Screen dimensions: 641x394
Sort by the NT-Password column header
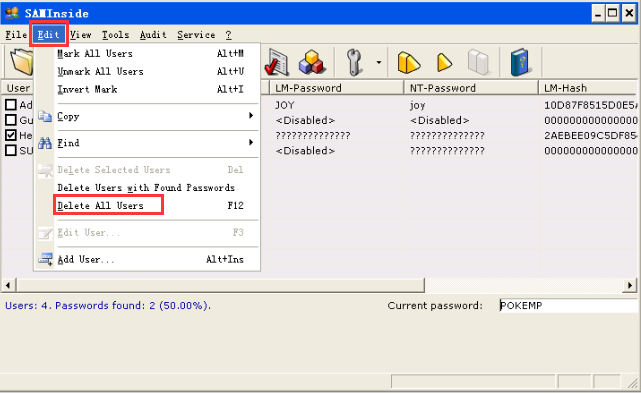pyautogui.click(x=471, y=88)
